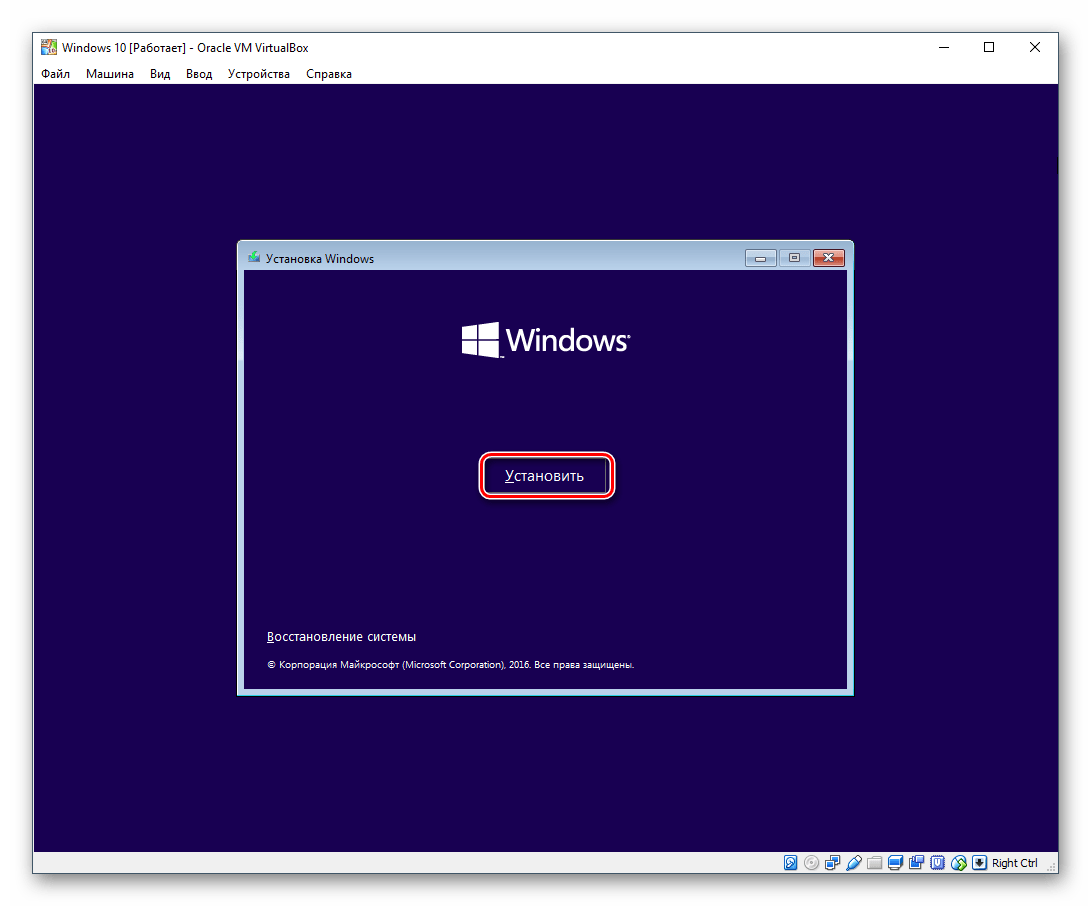The height and width of the screenshot is (906, 1091).
Task: Open the Файл menu
Action: [x=55, y=74]
